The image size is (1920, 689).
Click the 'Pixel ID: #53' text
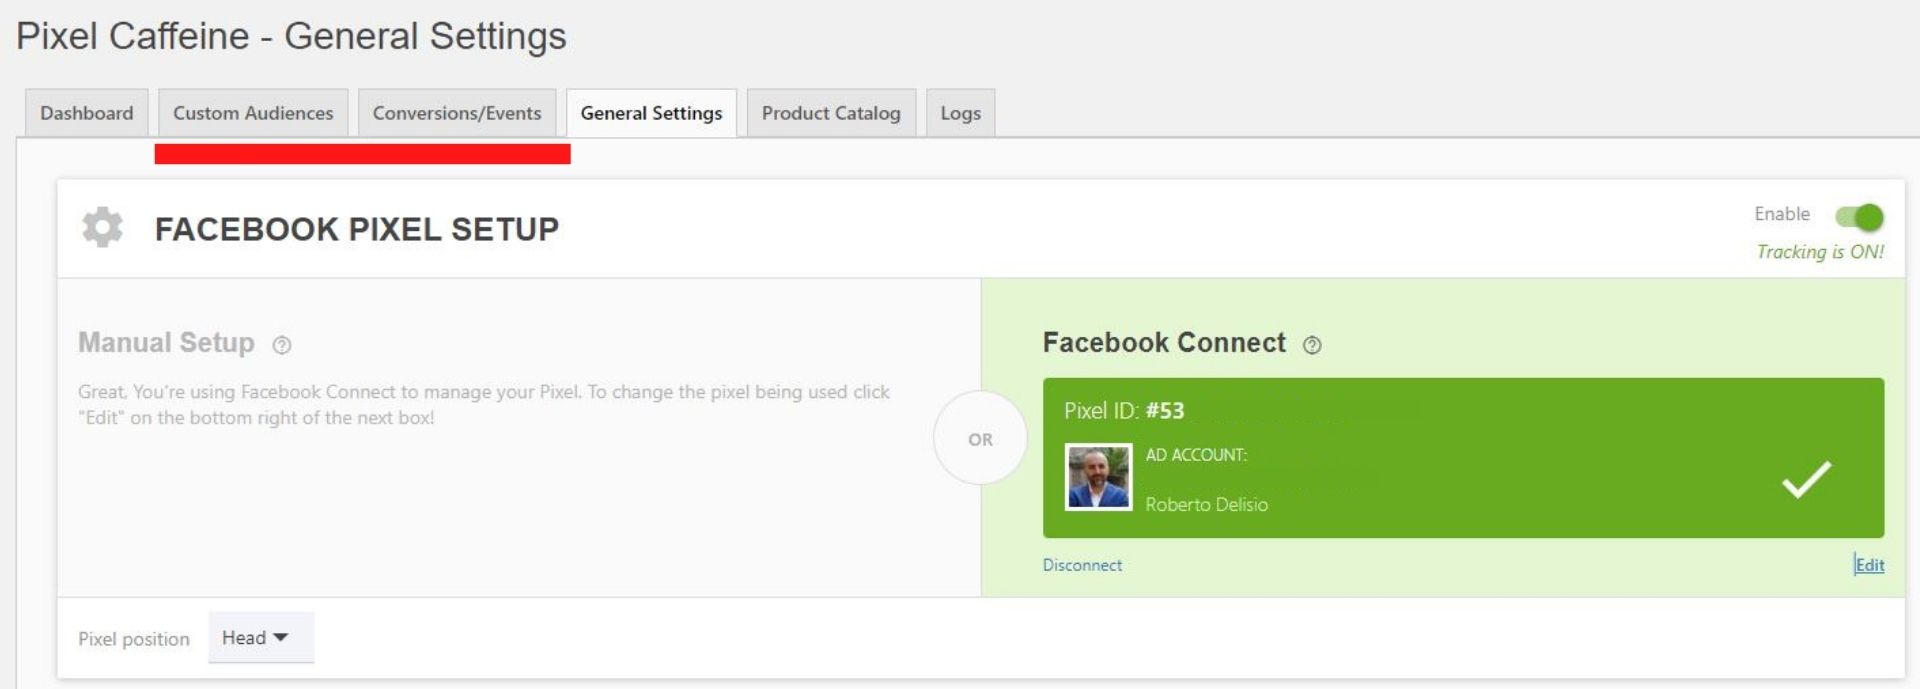pyautogui.click(x=1124, y=411)
